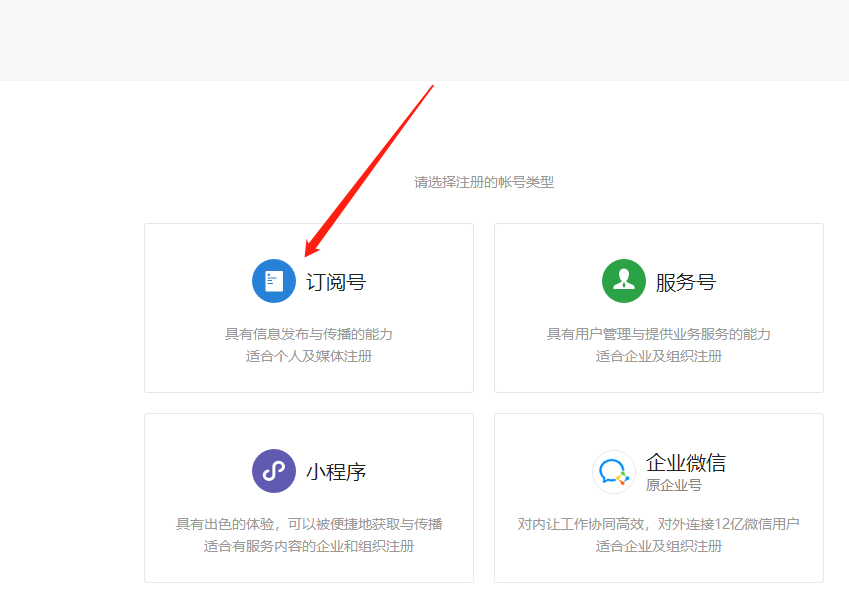Select the 服务号 title text
This screenshot has height=603, width=849.
[686, 282]
